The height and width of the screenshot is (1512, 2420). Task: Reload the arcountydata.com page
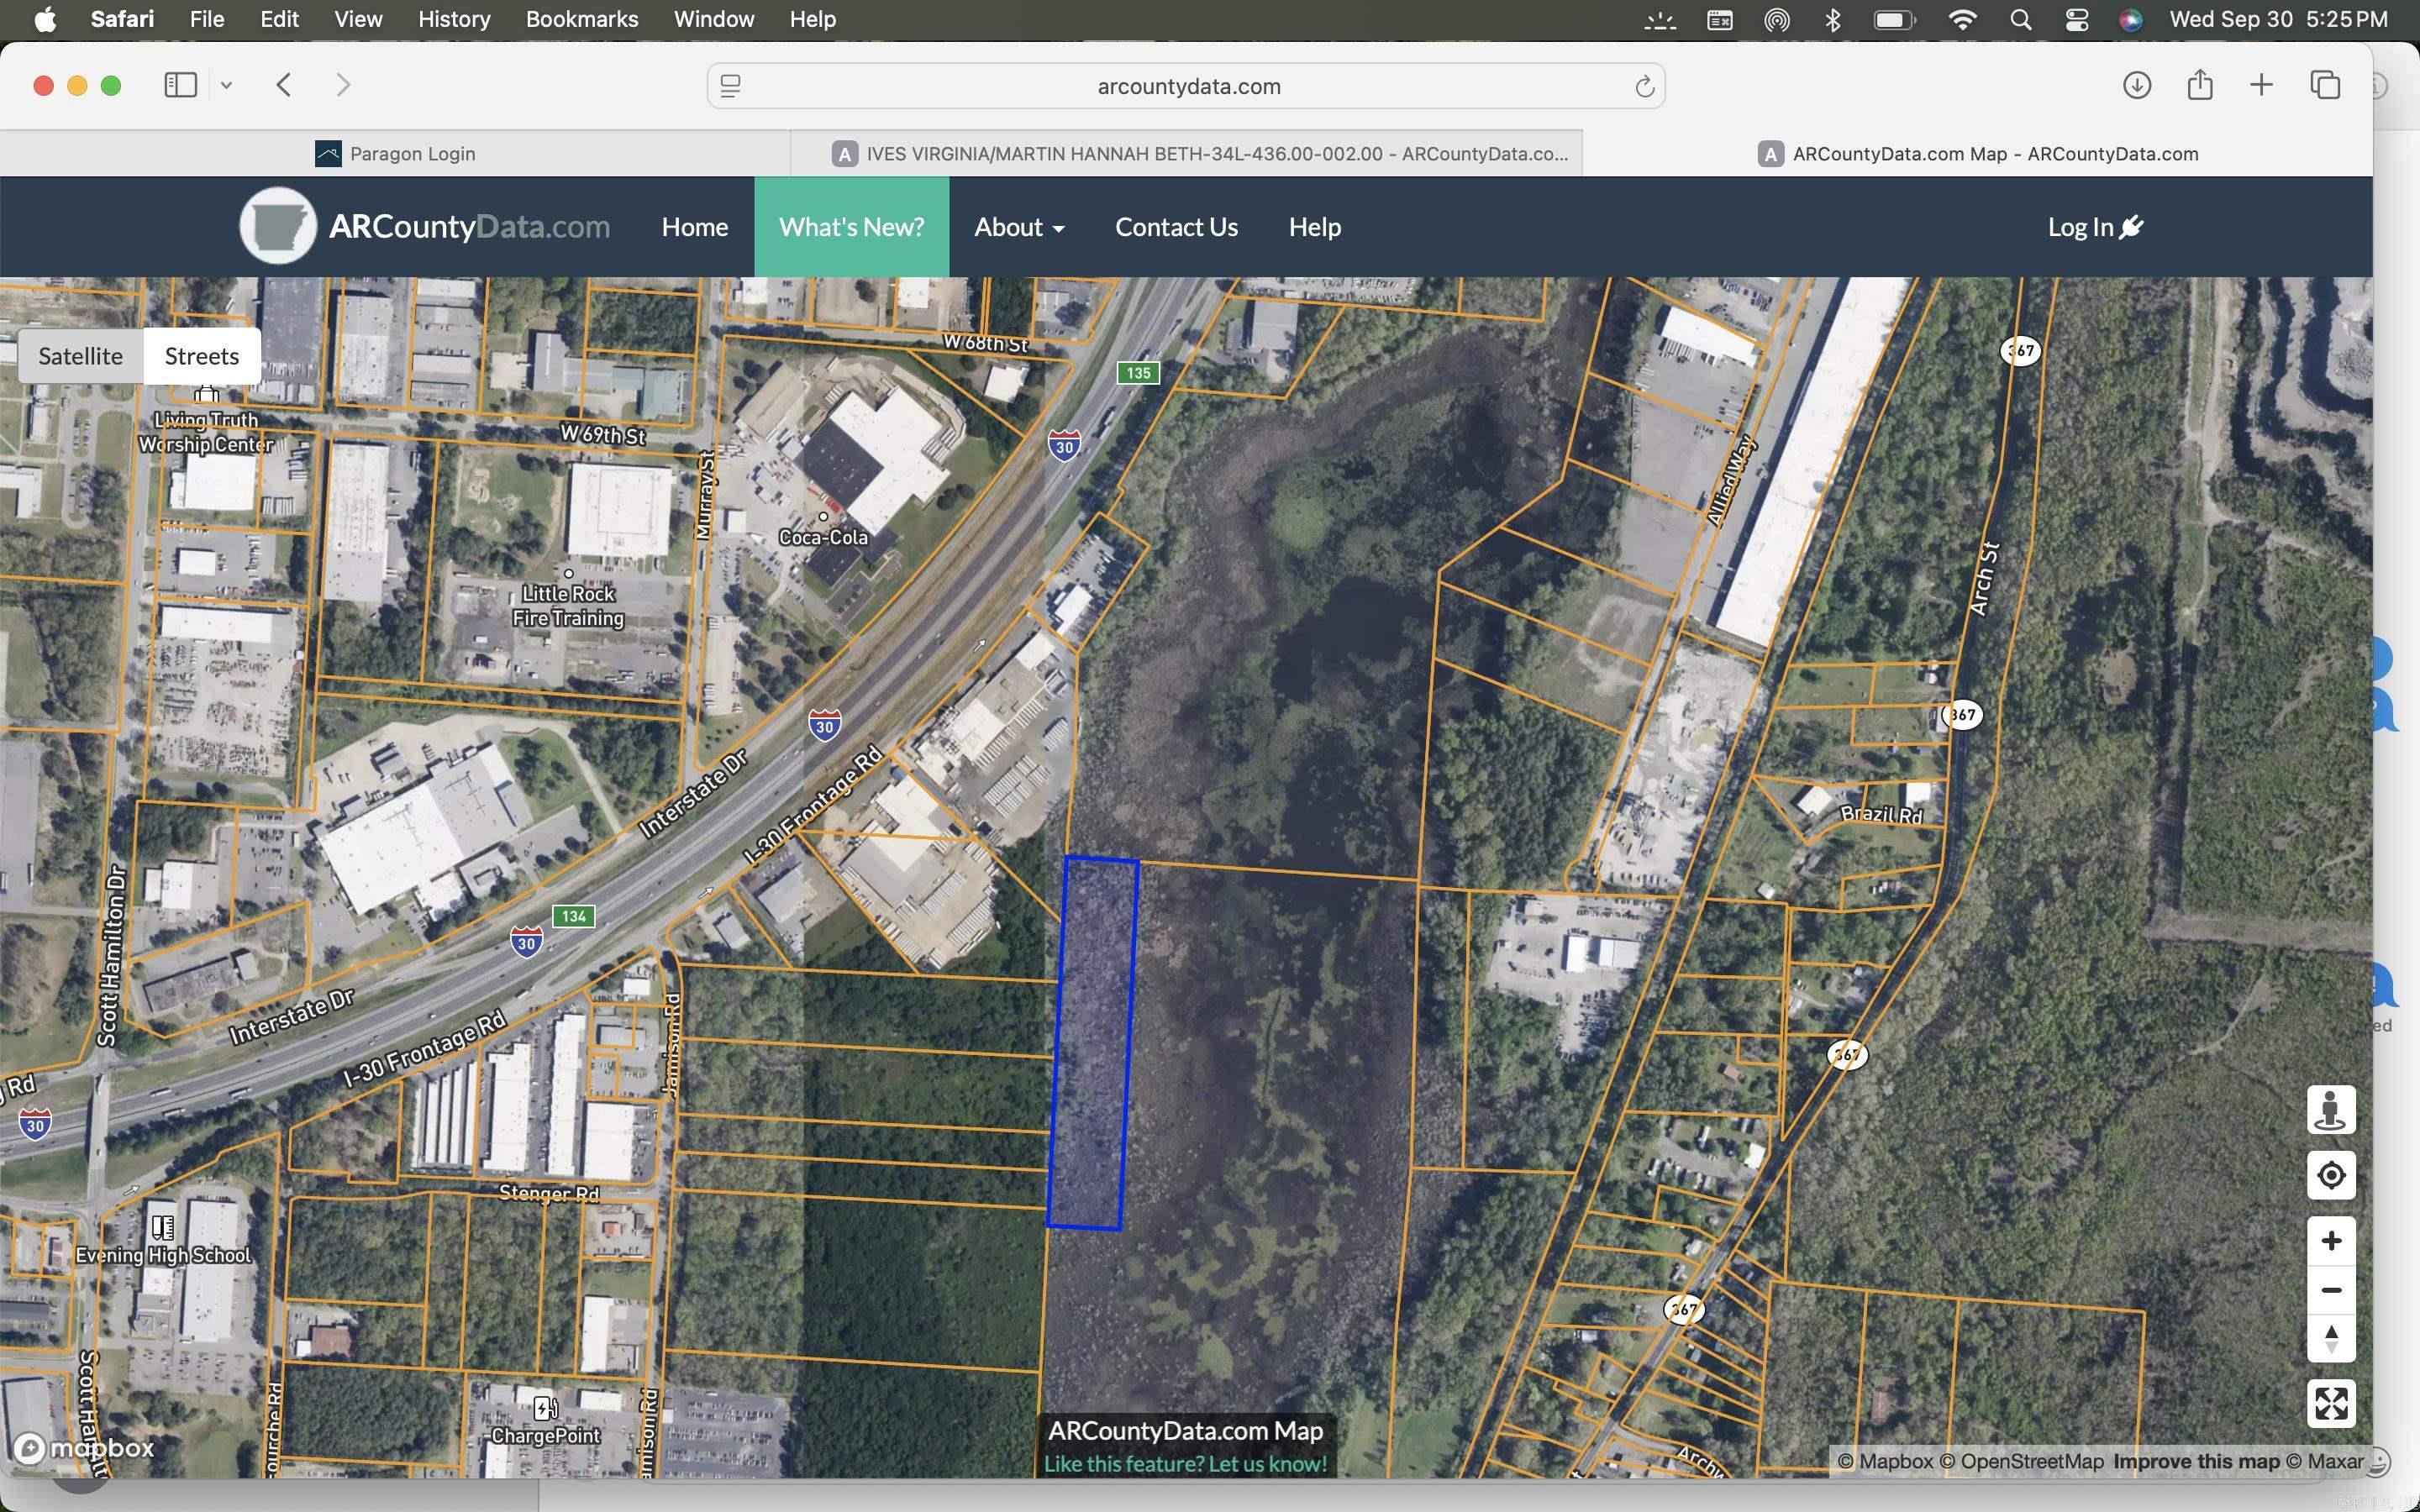[1644, 87]
